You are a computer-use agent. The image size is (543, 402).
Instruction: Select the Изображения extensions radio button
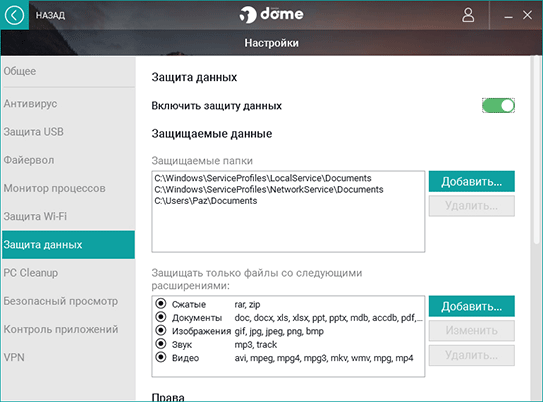pos(161,330)
